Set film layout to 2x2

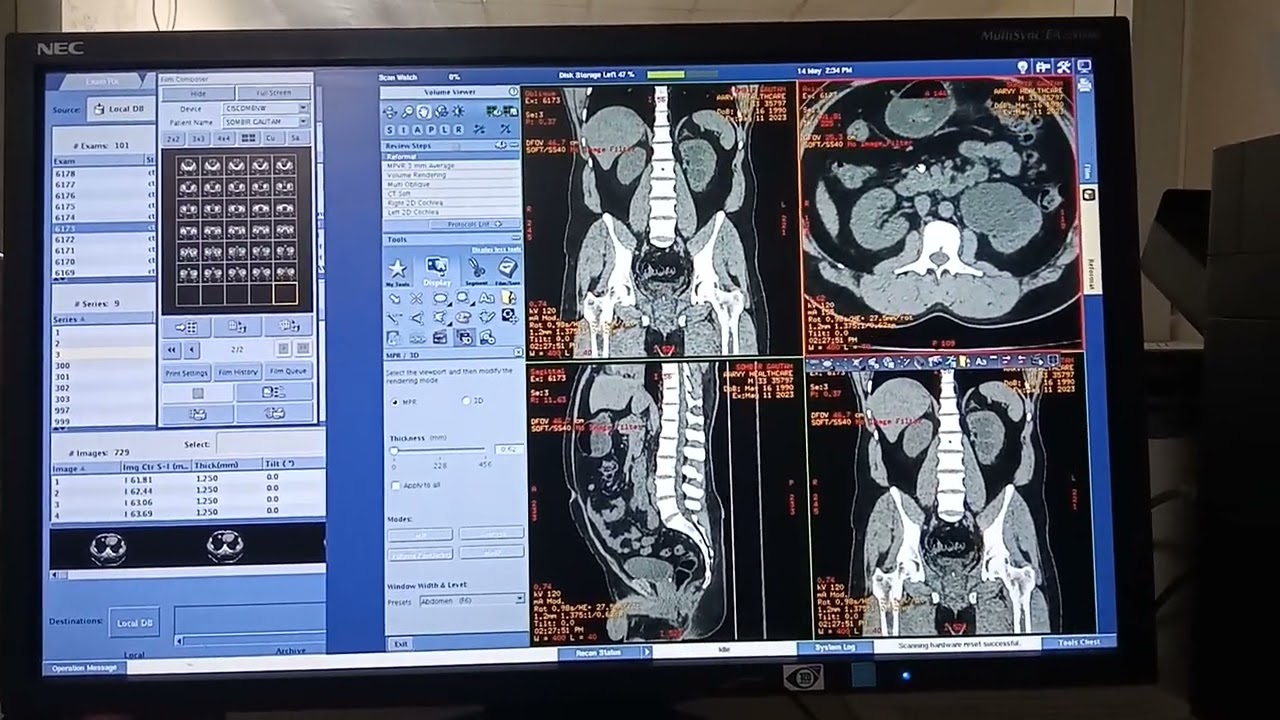tap(173, 138)
